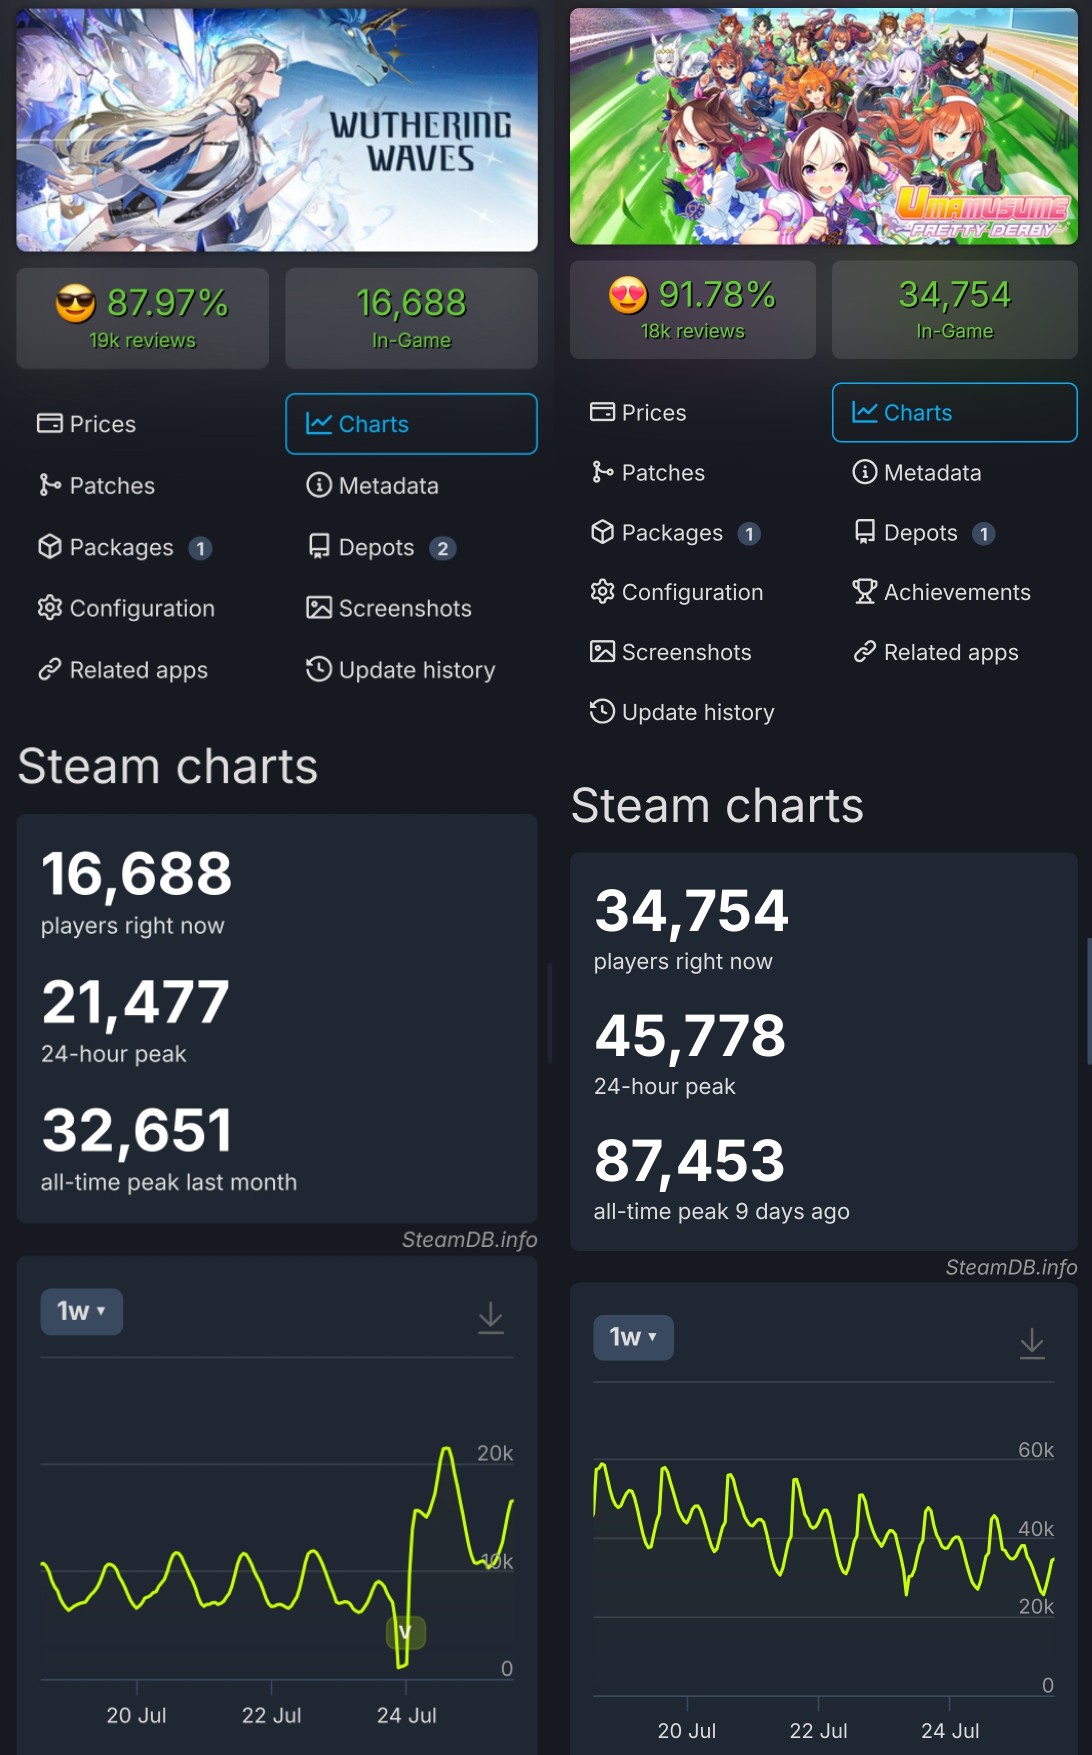The height and width of the screenshot is (1755, 1092).
Task: Open Patches for Umamusume
Action: coord(647,473)
